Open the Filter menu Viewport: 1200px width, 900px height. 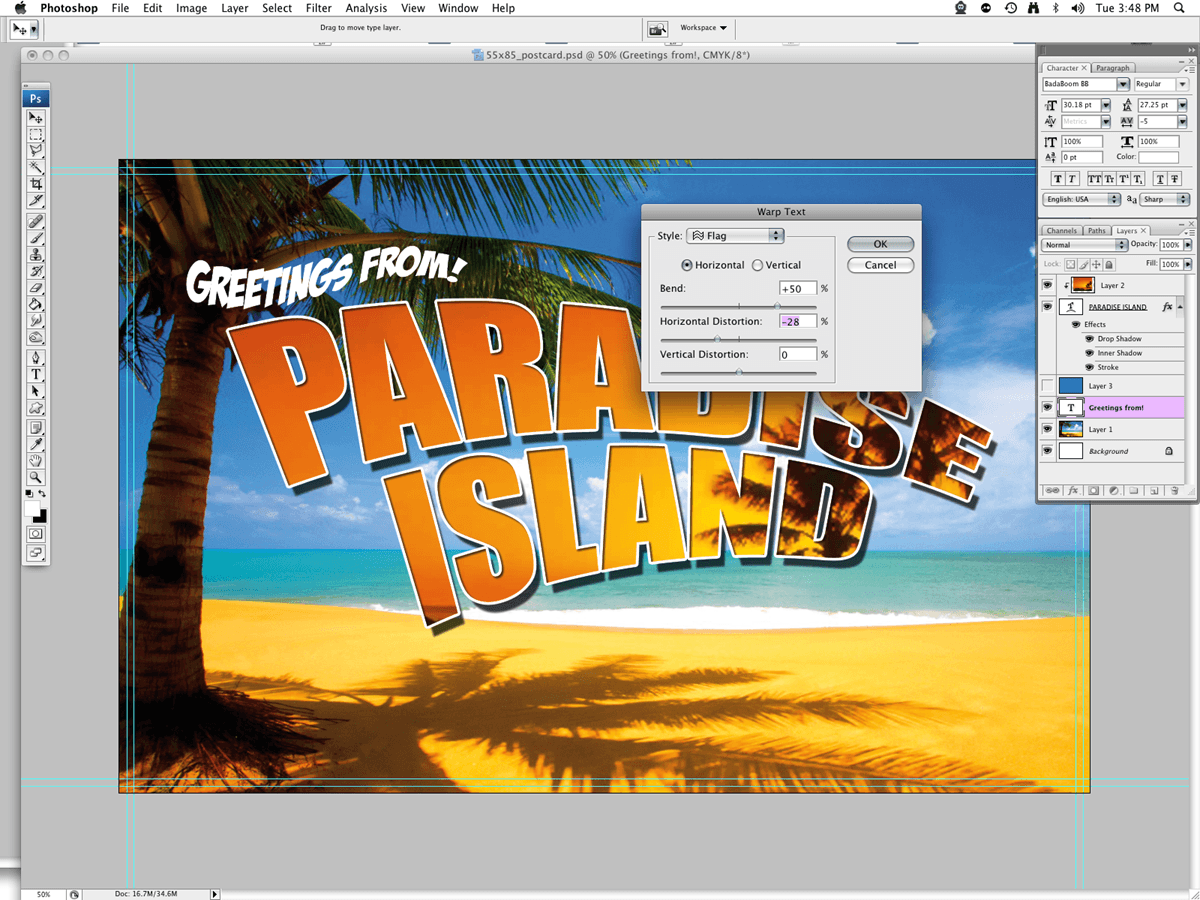[319, 8]
